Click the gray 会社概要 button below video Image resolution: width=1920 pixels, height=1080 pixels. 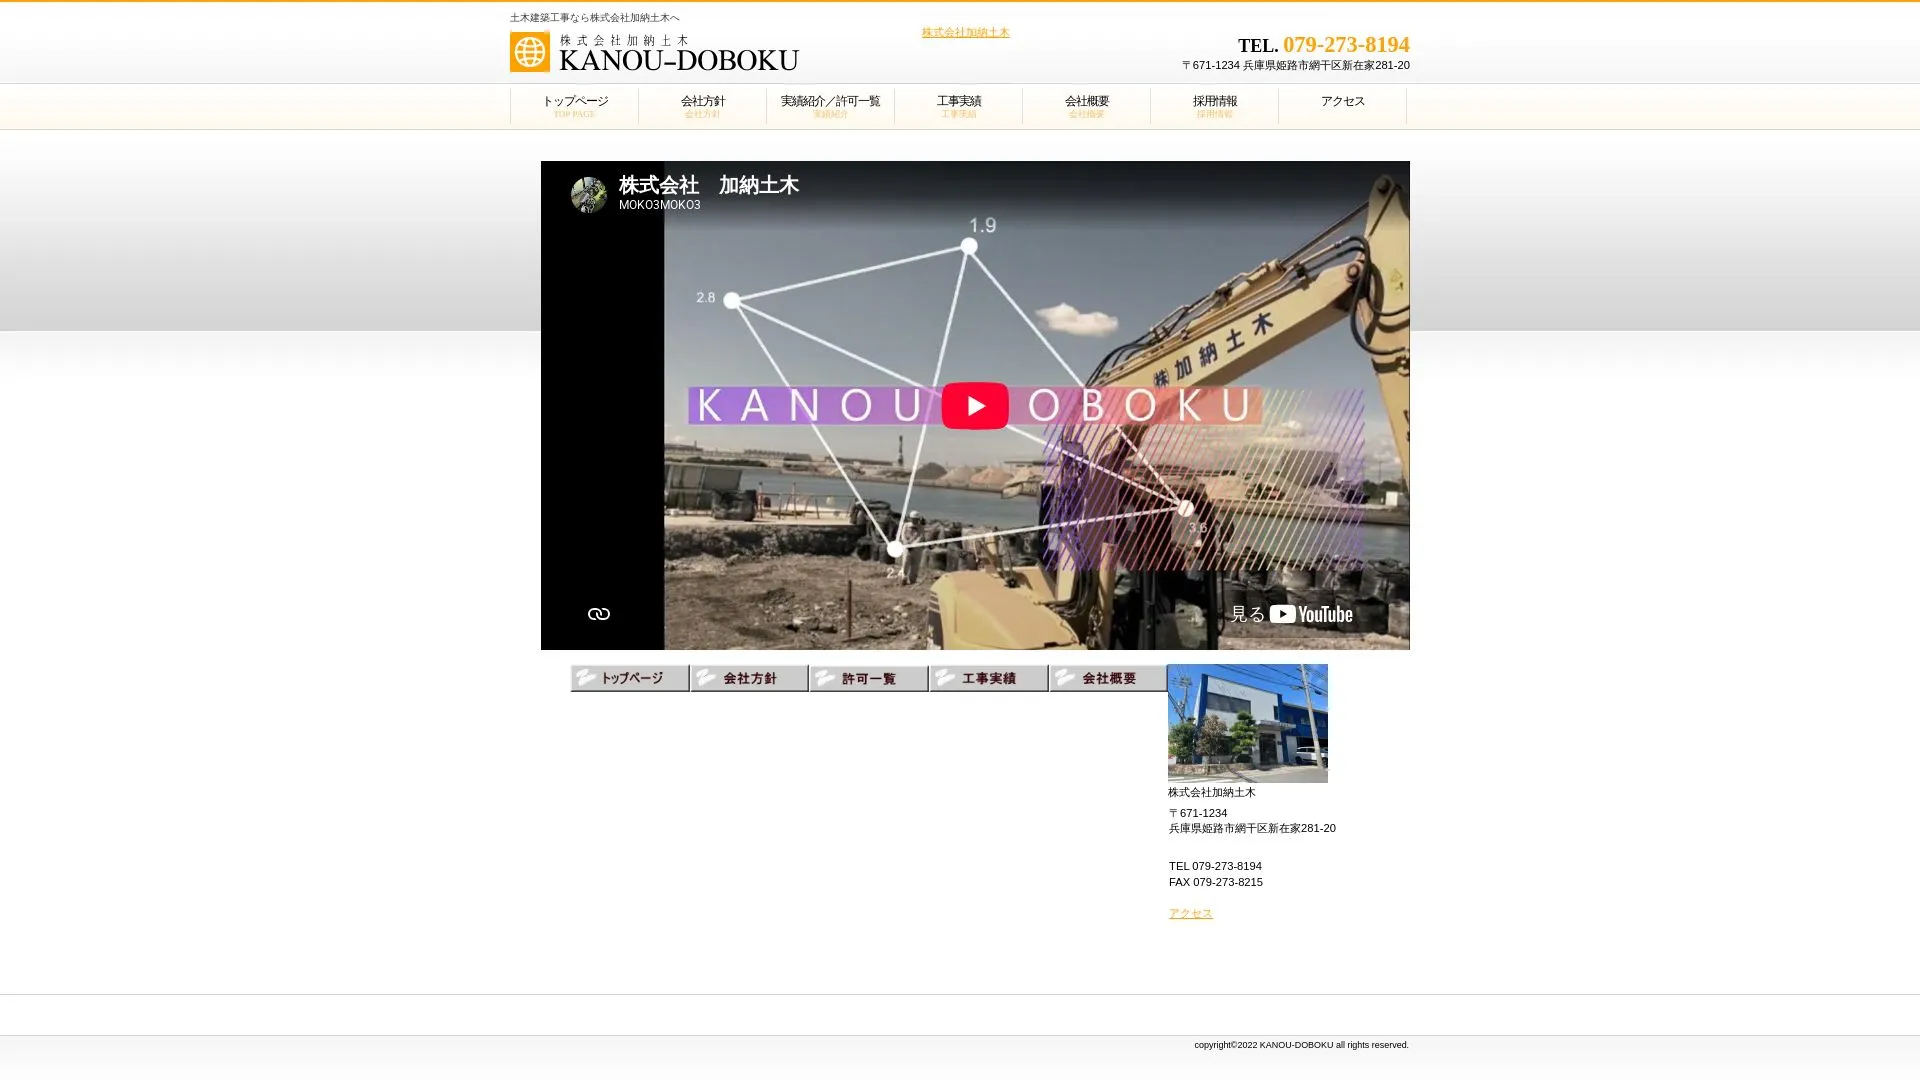pos(1108,678)
